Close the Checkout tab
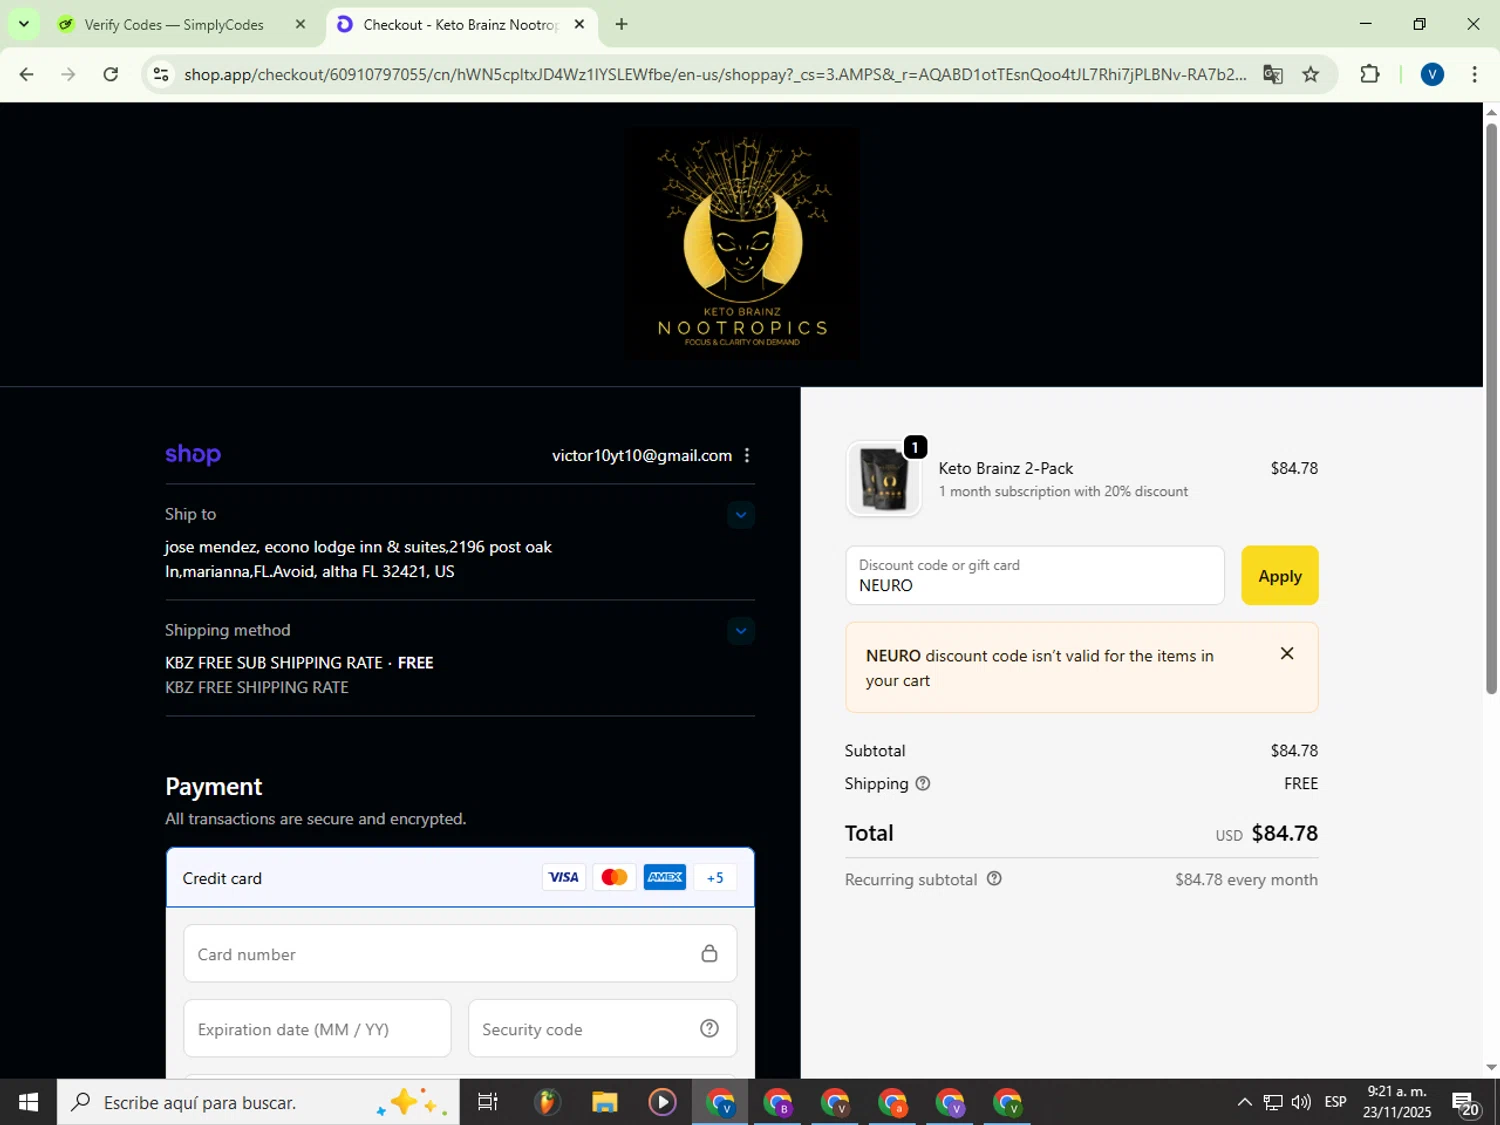The width and height of the screenshot is (1500, 1125). point(579,25)
